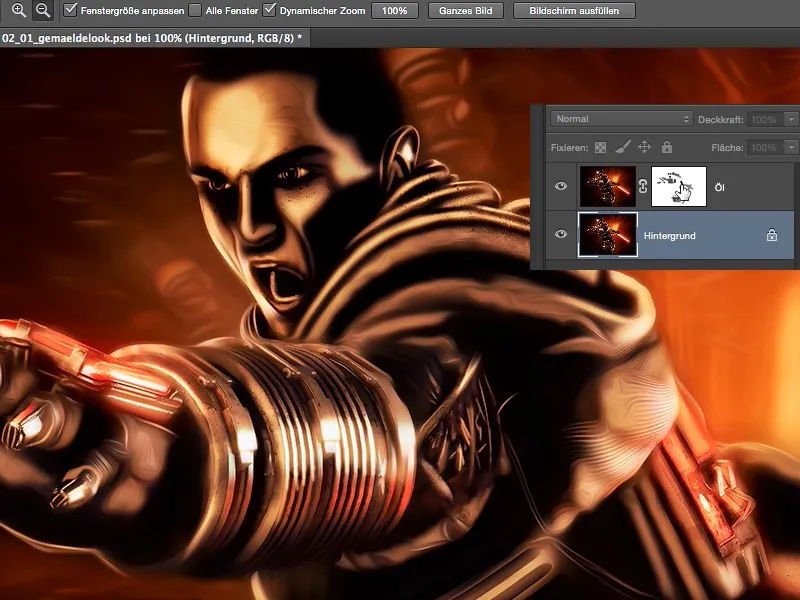This screenshot has width=800, height=600.
Task: Open the Fläche slider dropdown arrow
Action: click(791, 147)
